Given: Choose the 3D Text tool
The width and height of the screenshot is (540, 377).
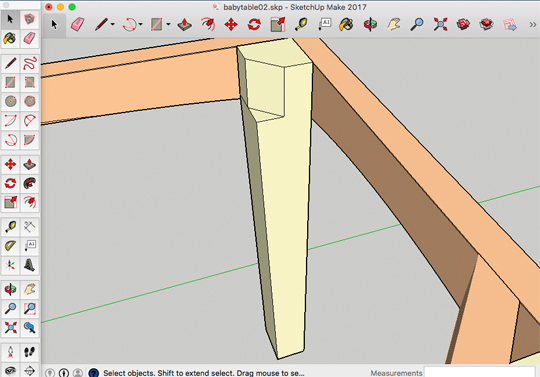Looking at the screenshot, I should click(x=30, y=265).
